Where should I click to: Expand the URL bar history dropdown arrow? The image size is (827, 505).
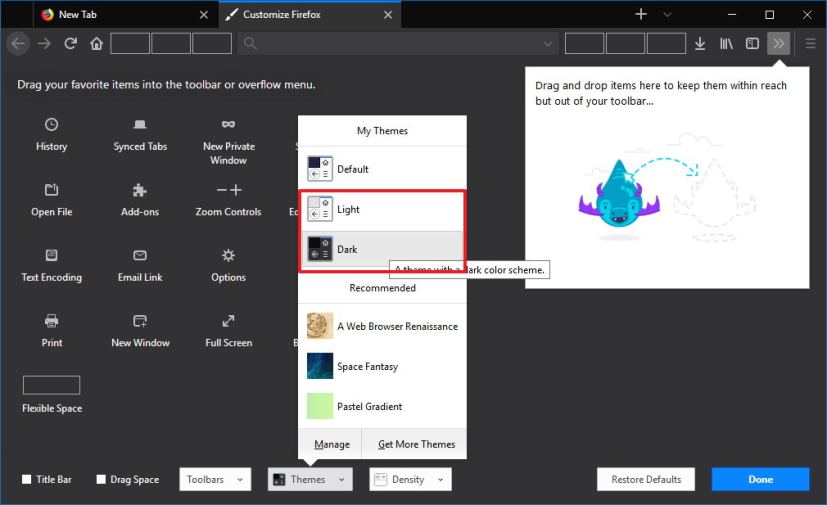tap(548, 44)
